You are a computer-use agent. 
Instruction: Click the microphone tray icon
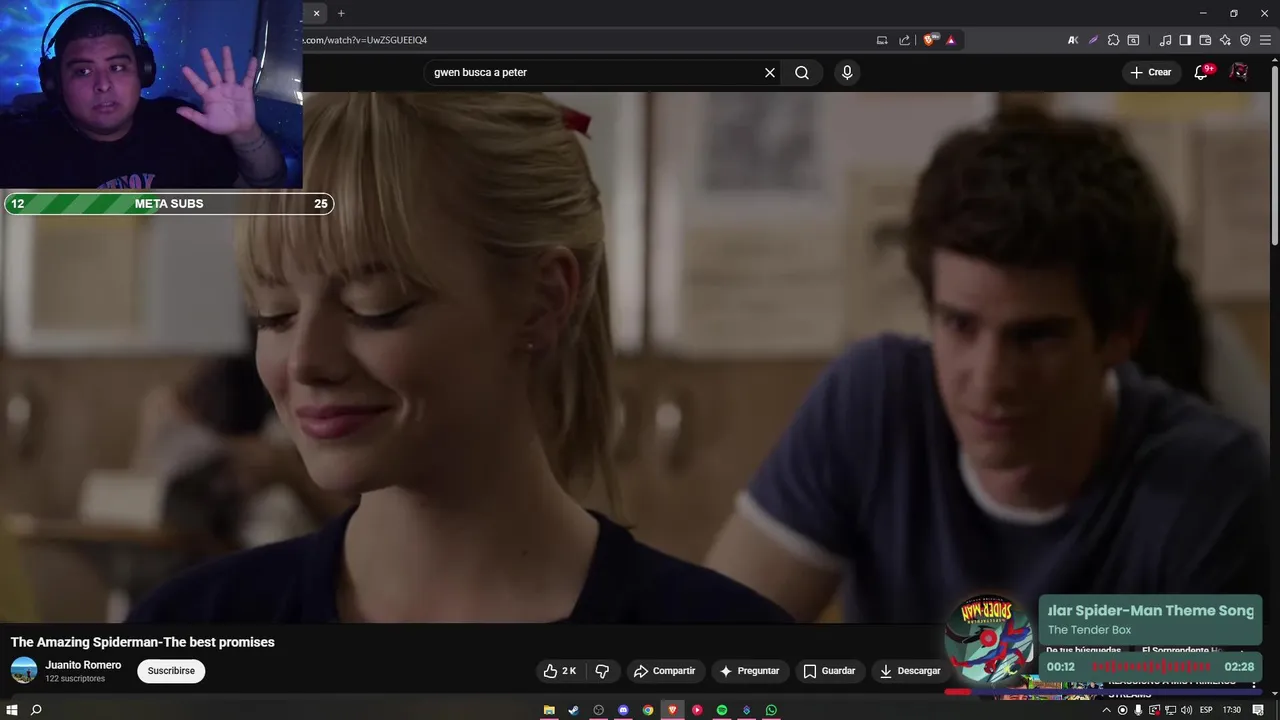(1138, 710)
